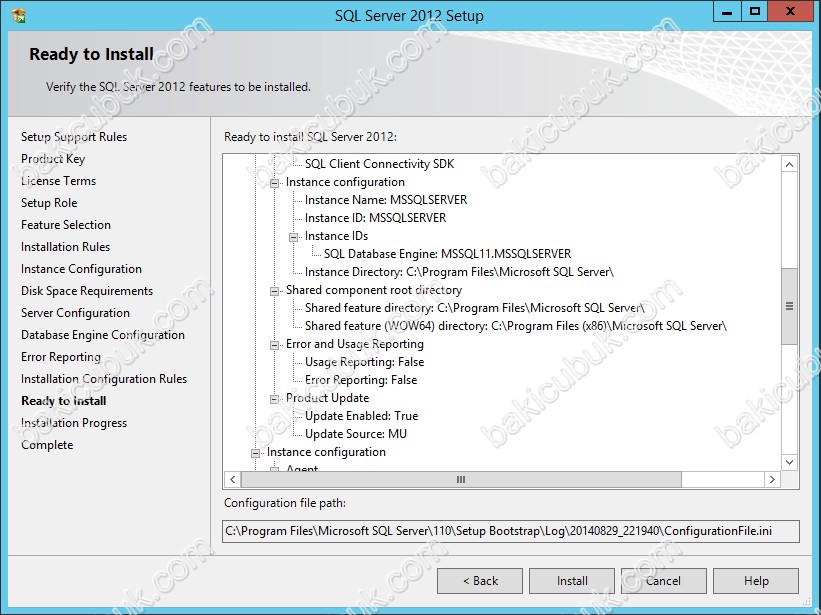Open Help for the setup

[756, 581]
